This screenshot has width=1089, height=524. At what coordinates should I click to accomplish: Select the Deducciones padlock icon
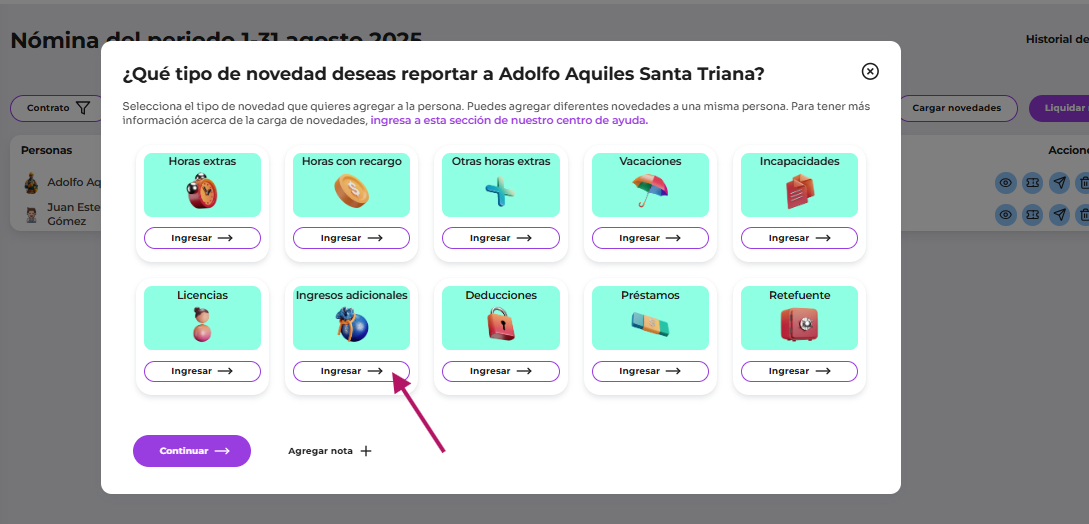point(500,325)
